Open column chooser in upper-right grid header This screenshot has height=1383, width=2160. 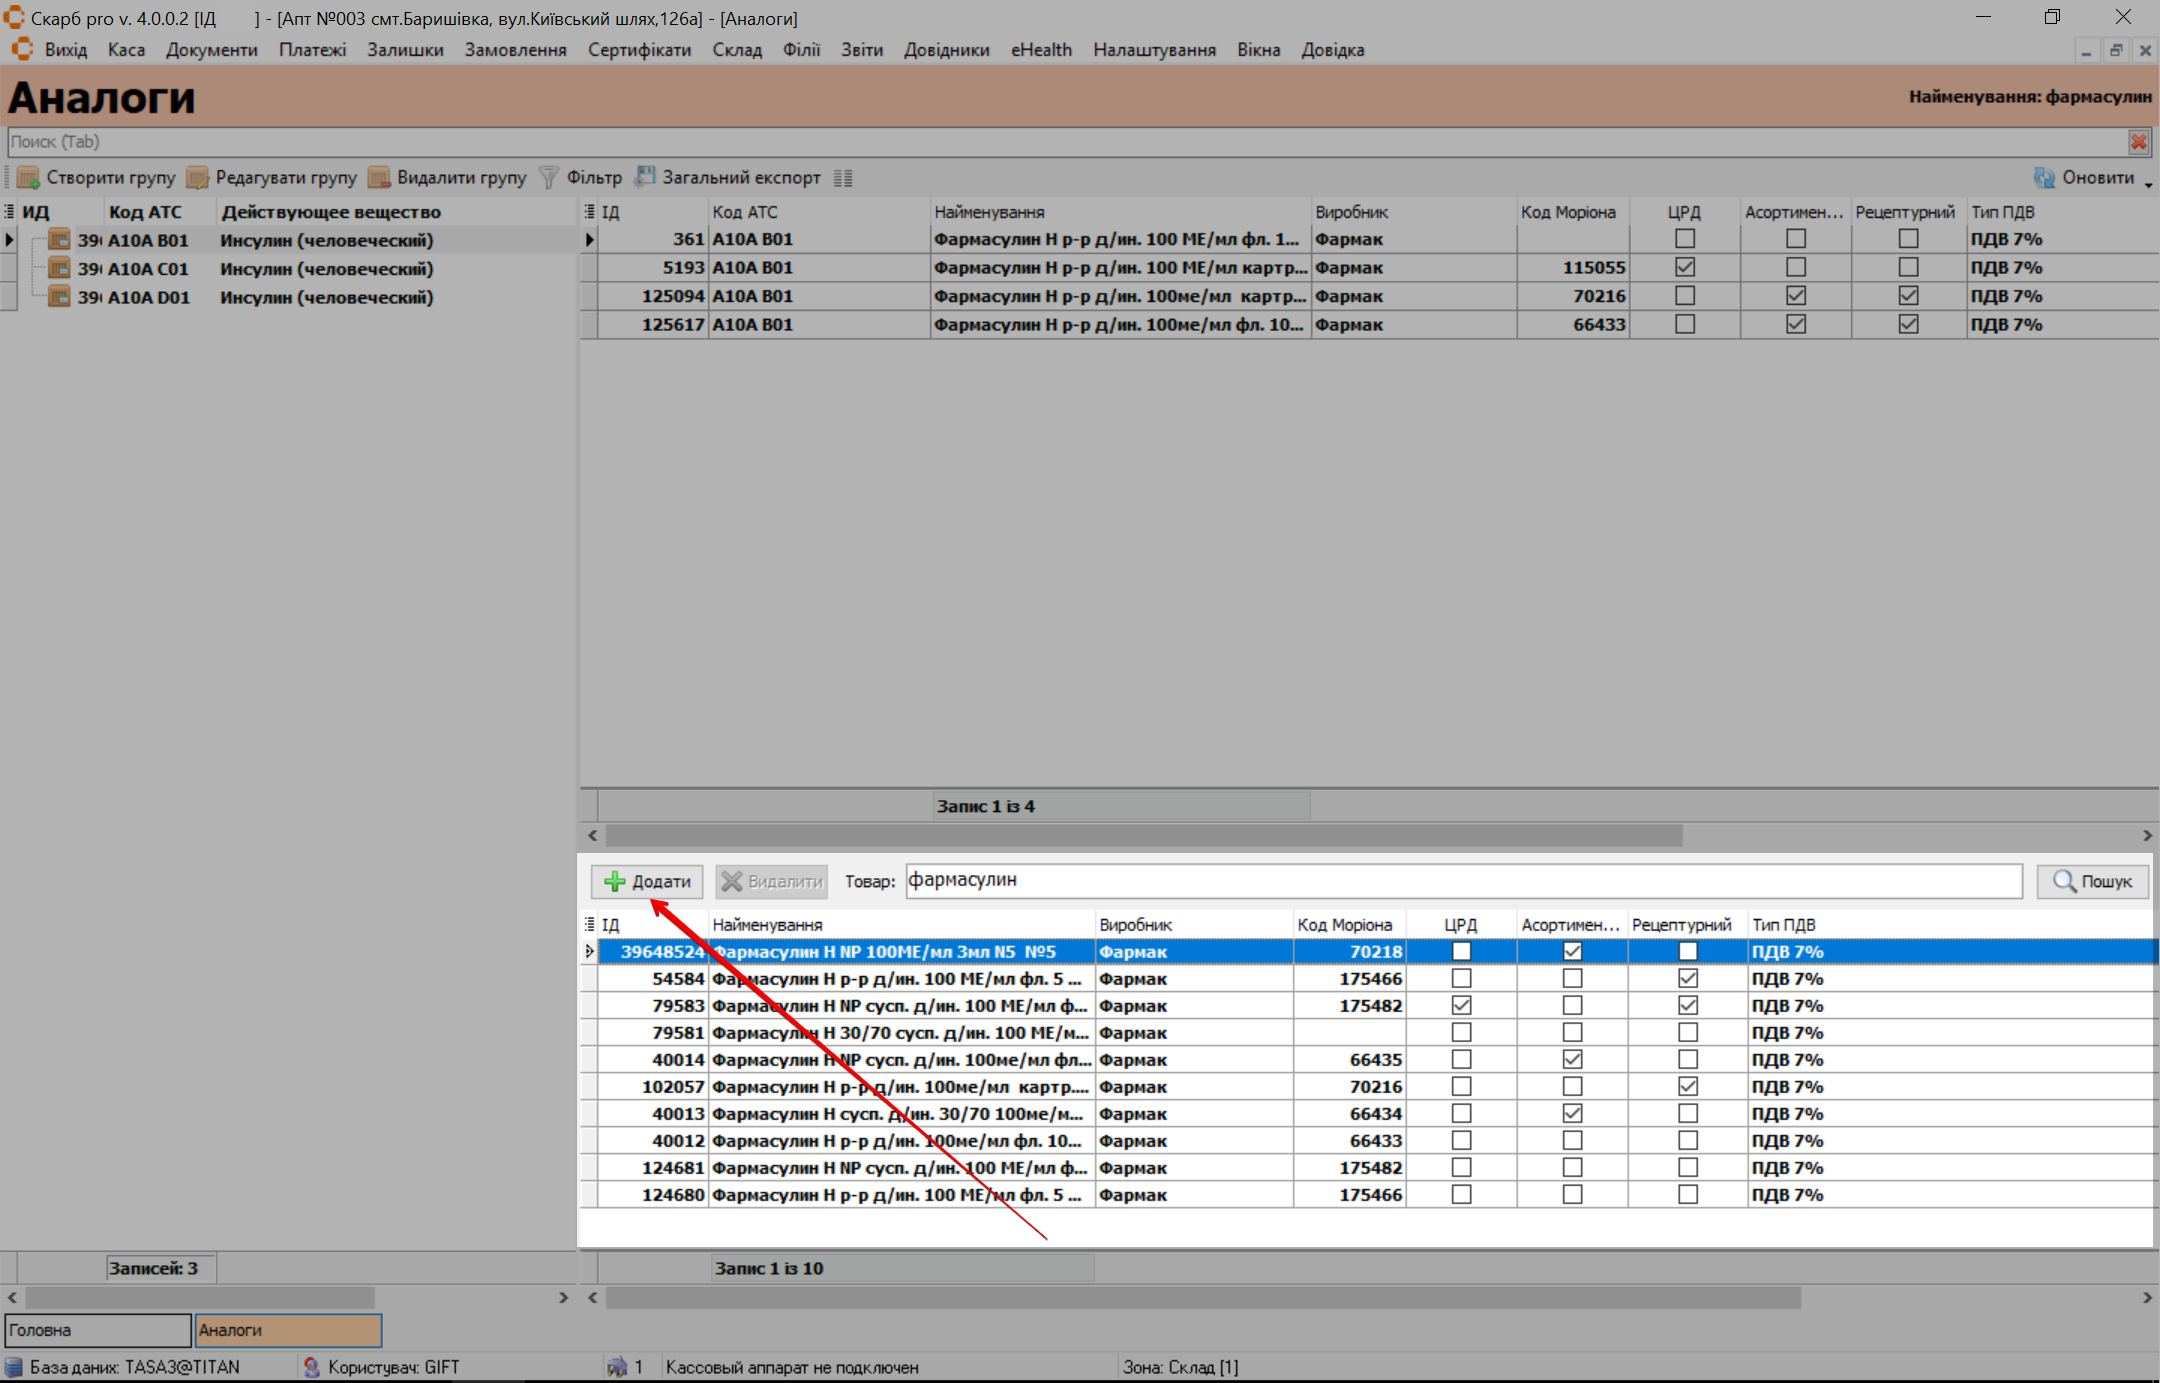pos(590,212)
